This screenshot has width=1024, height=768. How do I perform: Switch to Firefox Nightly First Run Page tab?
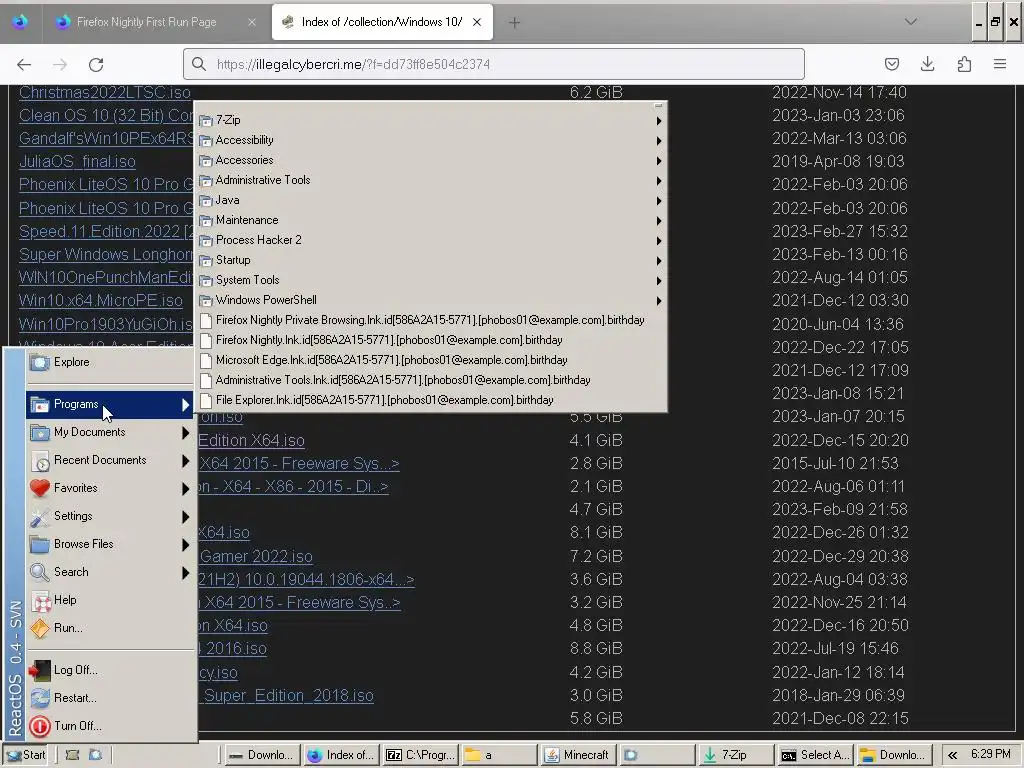tap(146, 22)
